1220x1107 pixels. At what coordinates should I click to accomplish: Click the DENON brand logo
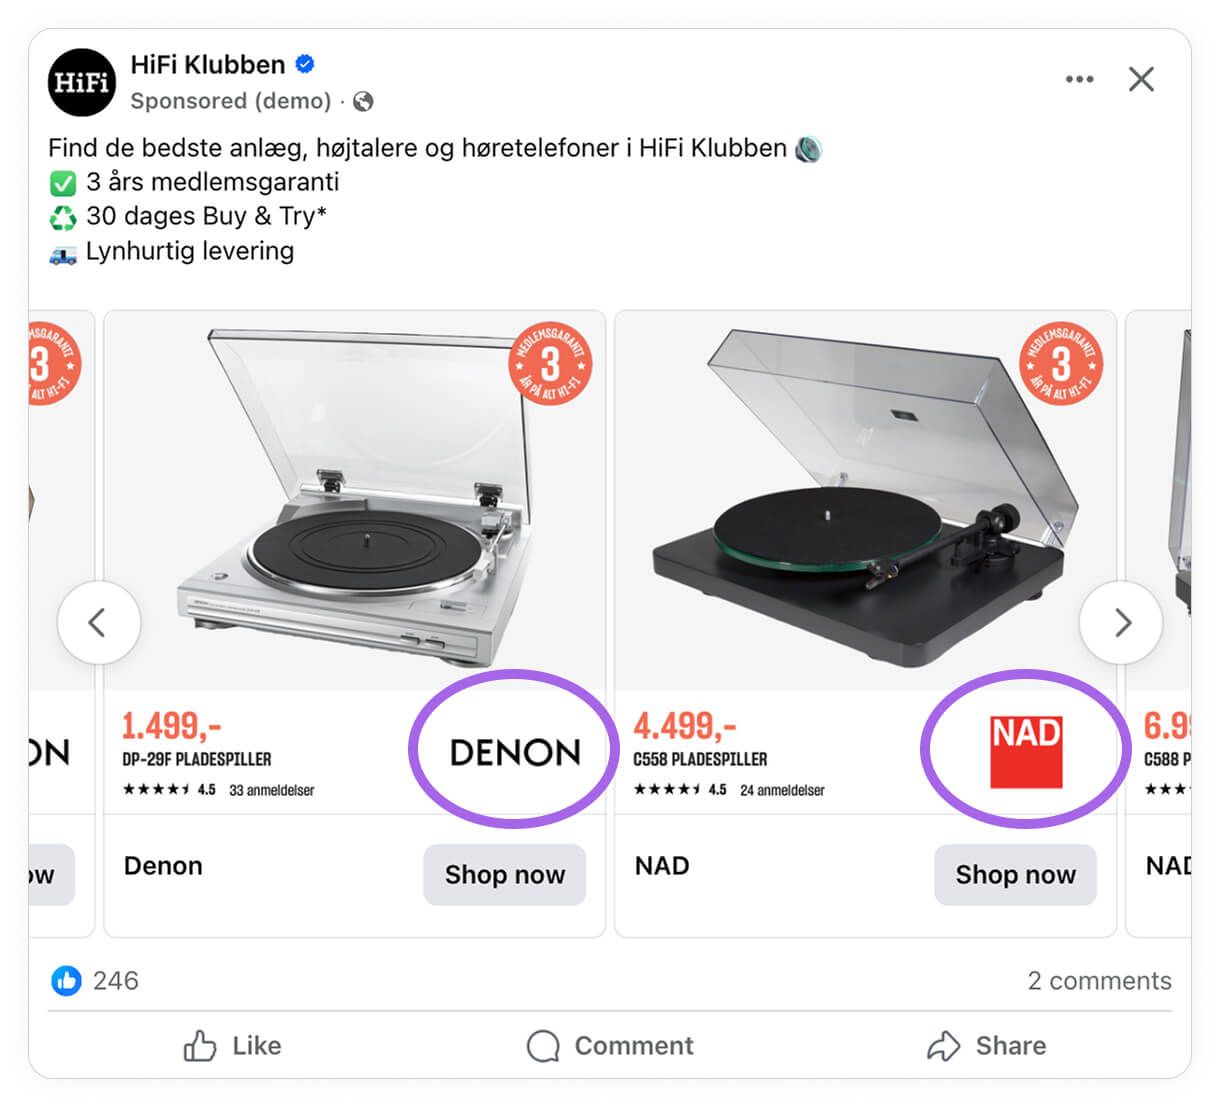coord(515,752)
